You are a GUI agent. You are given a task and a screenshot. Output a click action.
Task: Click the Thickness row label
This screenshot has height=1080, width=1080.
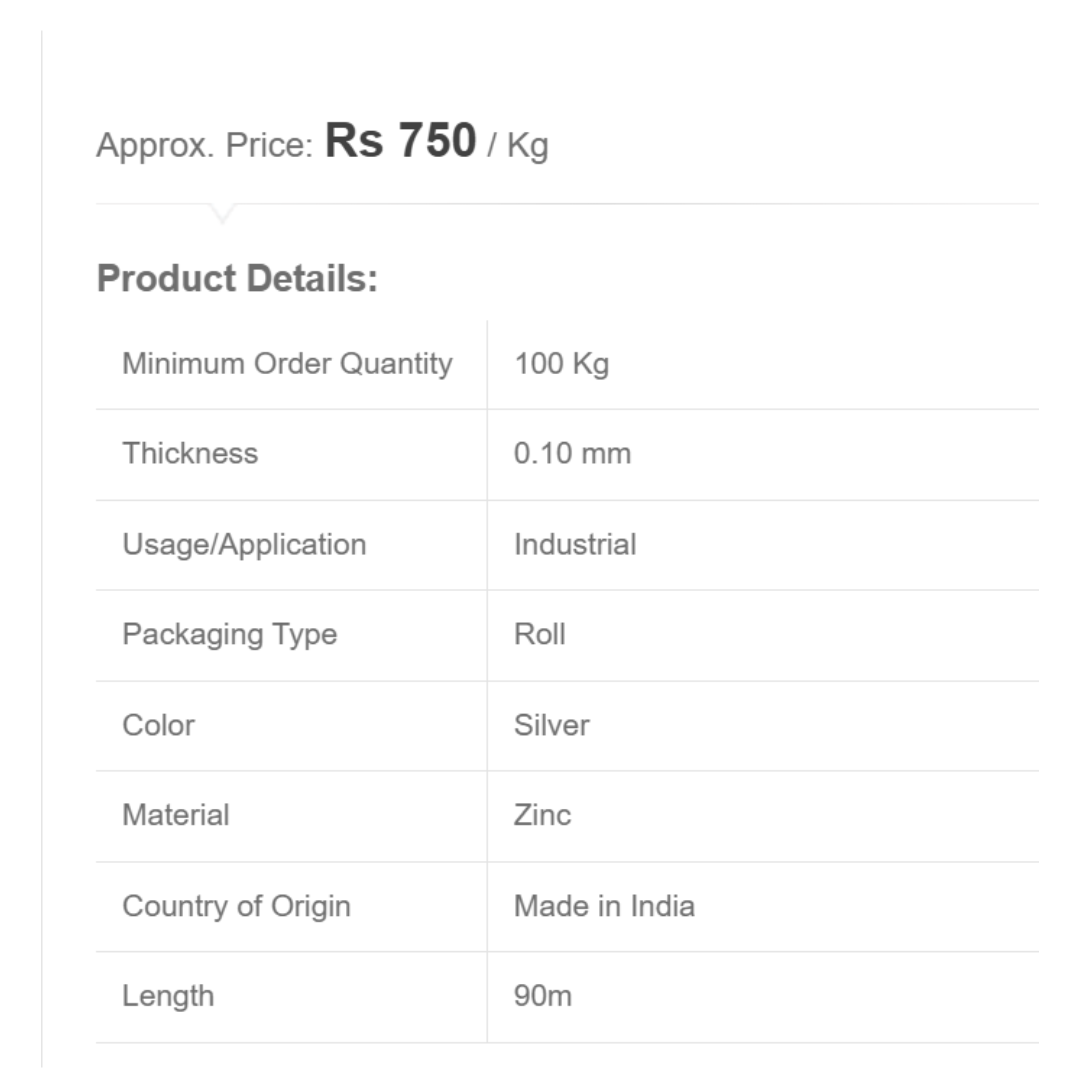[x=190, y=454]
